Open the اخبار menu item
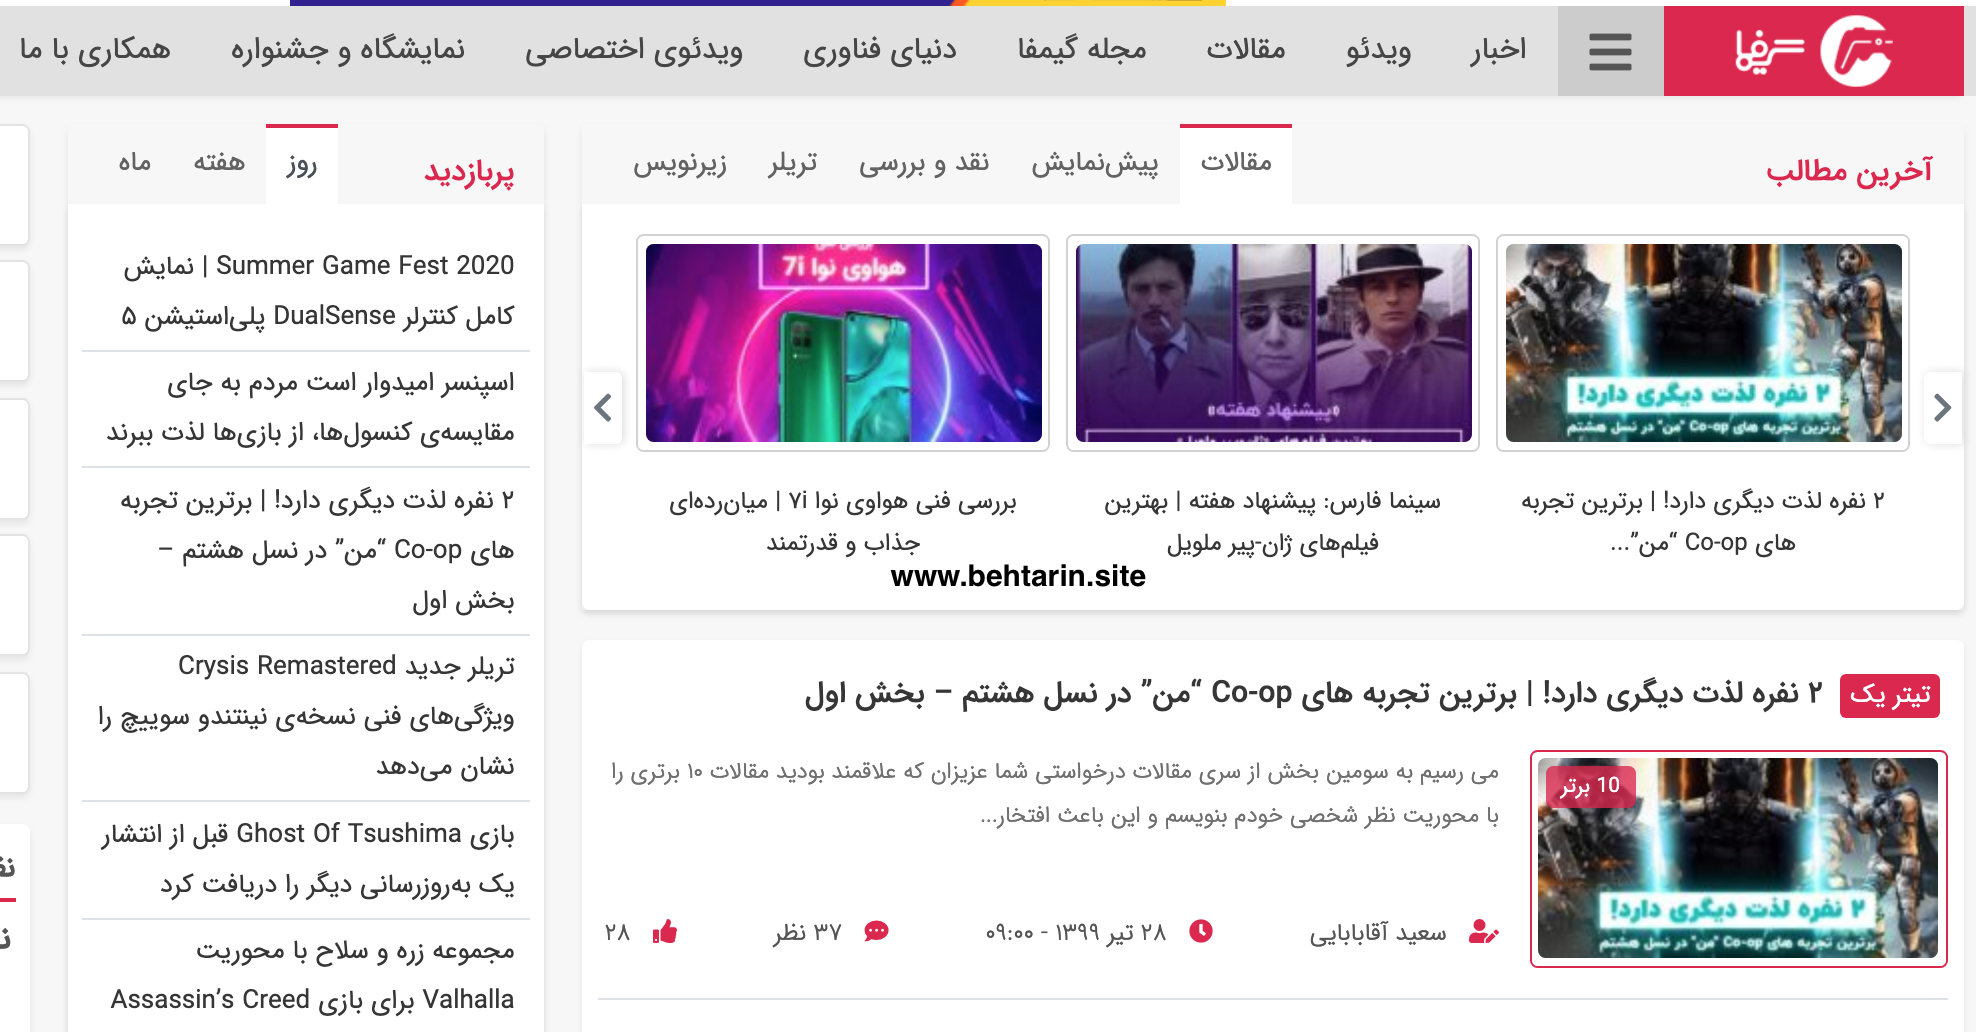This screenshot has height=1032, width=1976. [1498, 50]
